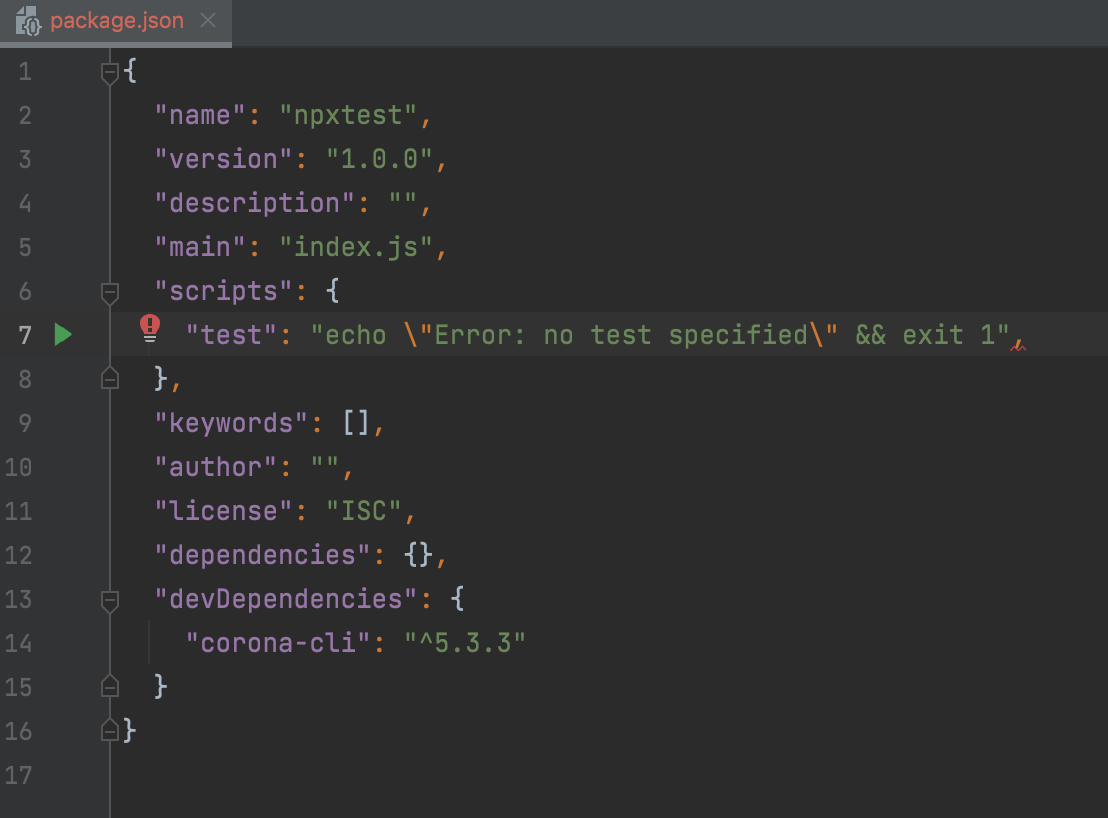Collapse the root JSON object on line 1

[110, 71]
